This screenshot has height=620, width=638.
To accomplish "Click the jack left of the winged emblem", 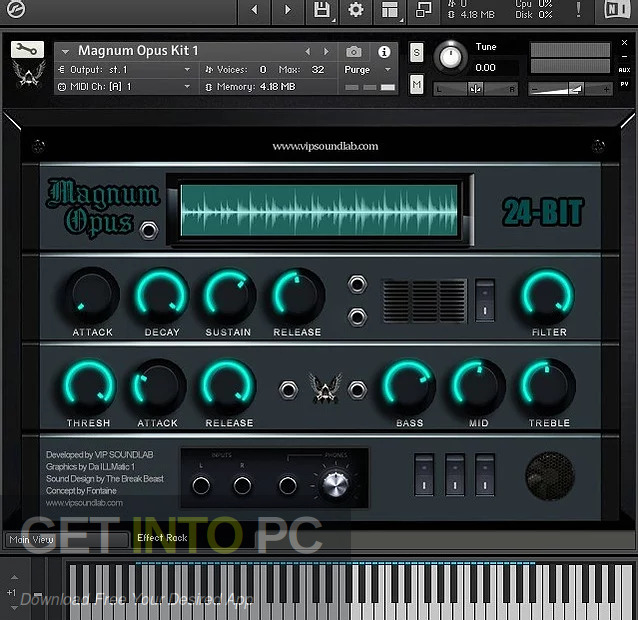I will (288, 390).
